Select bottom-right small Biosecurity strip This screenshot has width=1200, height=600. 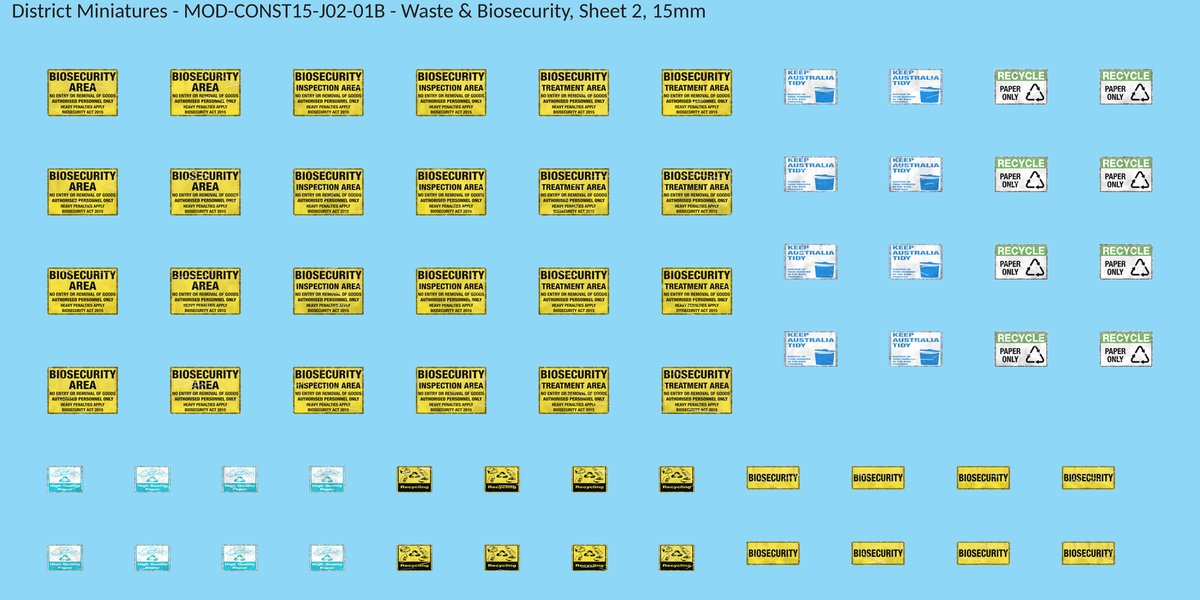click(1088, 553)
